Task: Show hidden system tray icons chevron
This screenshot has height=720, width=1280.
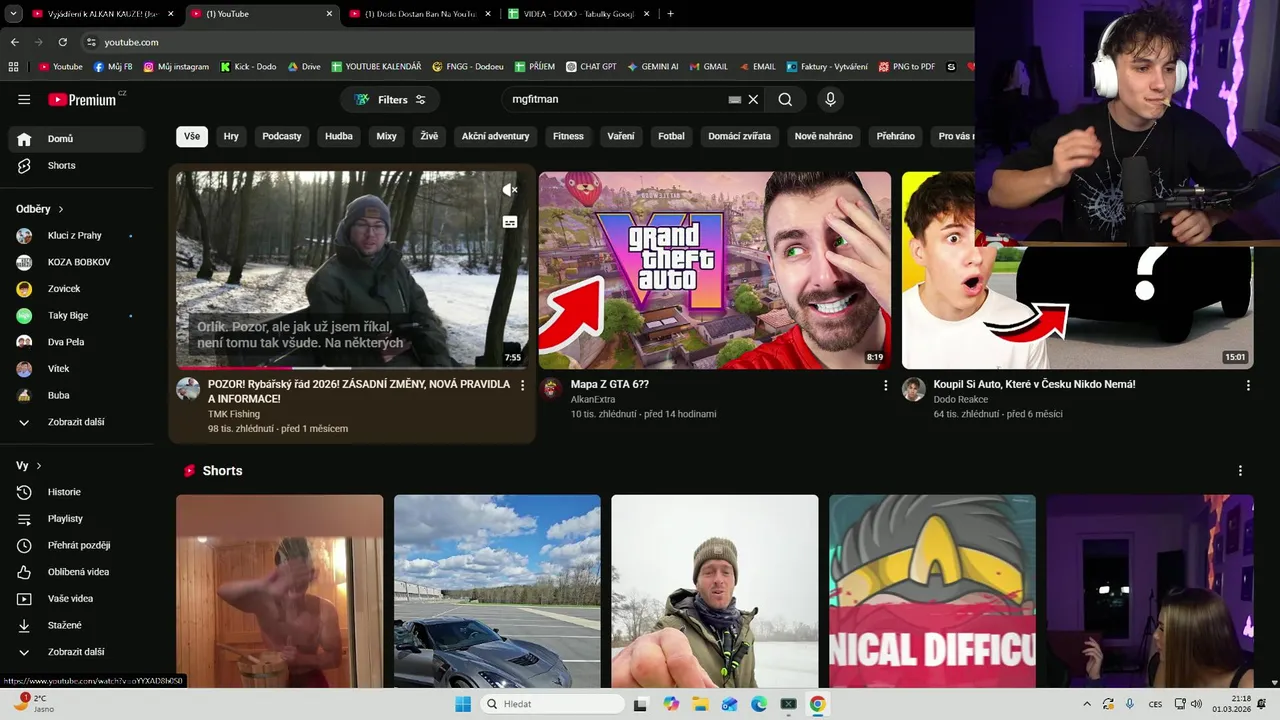Action: pos(1087,704)
